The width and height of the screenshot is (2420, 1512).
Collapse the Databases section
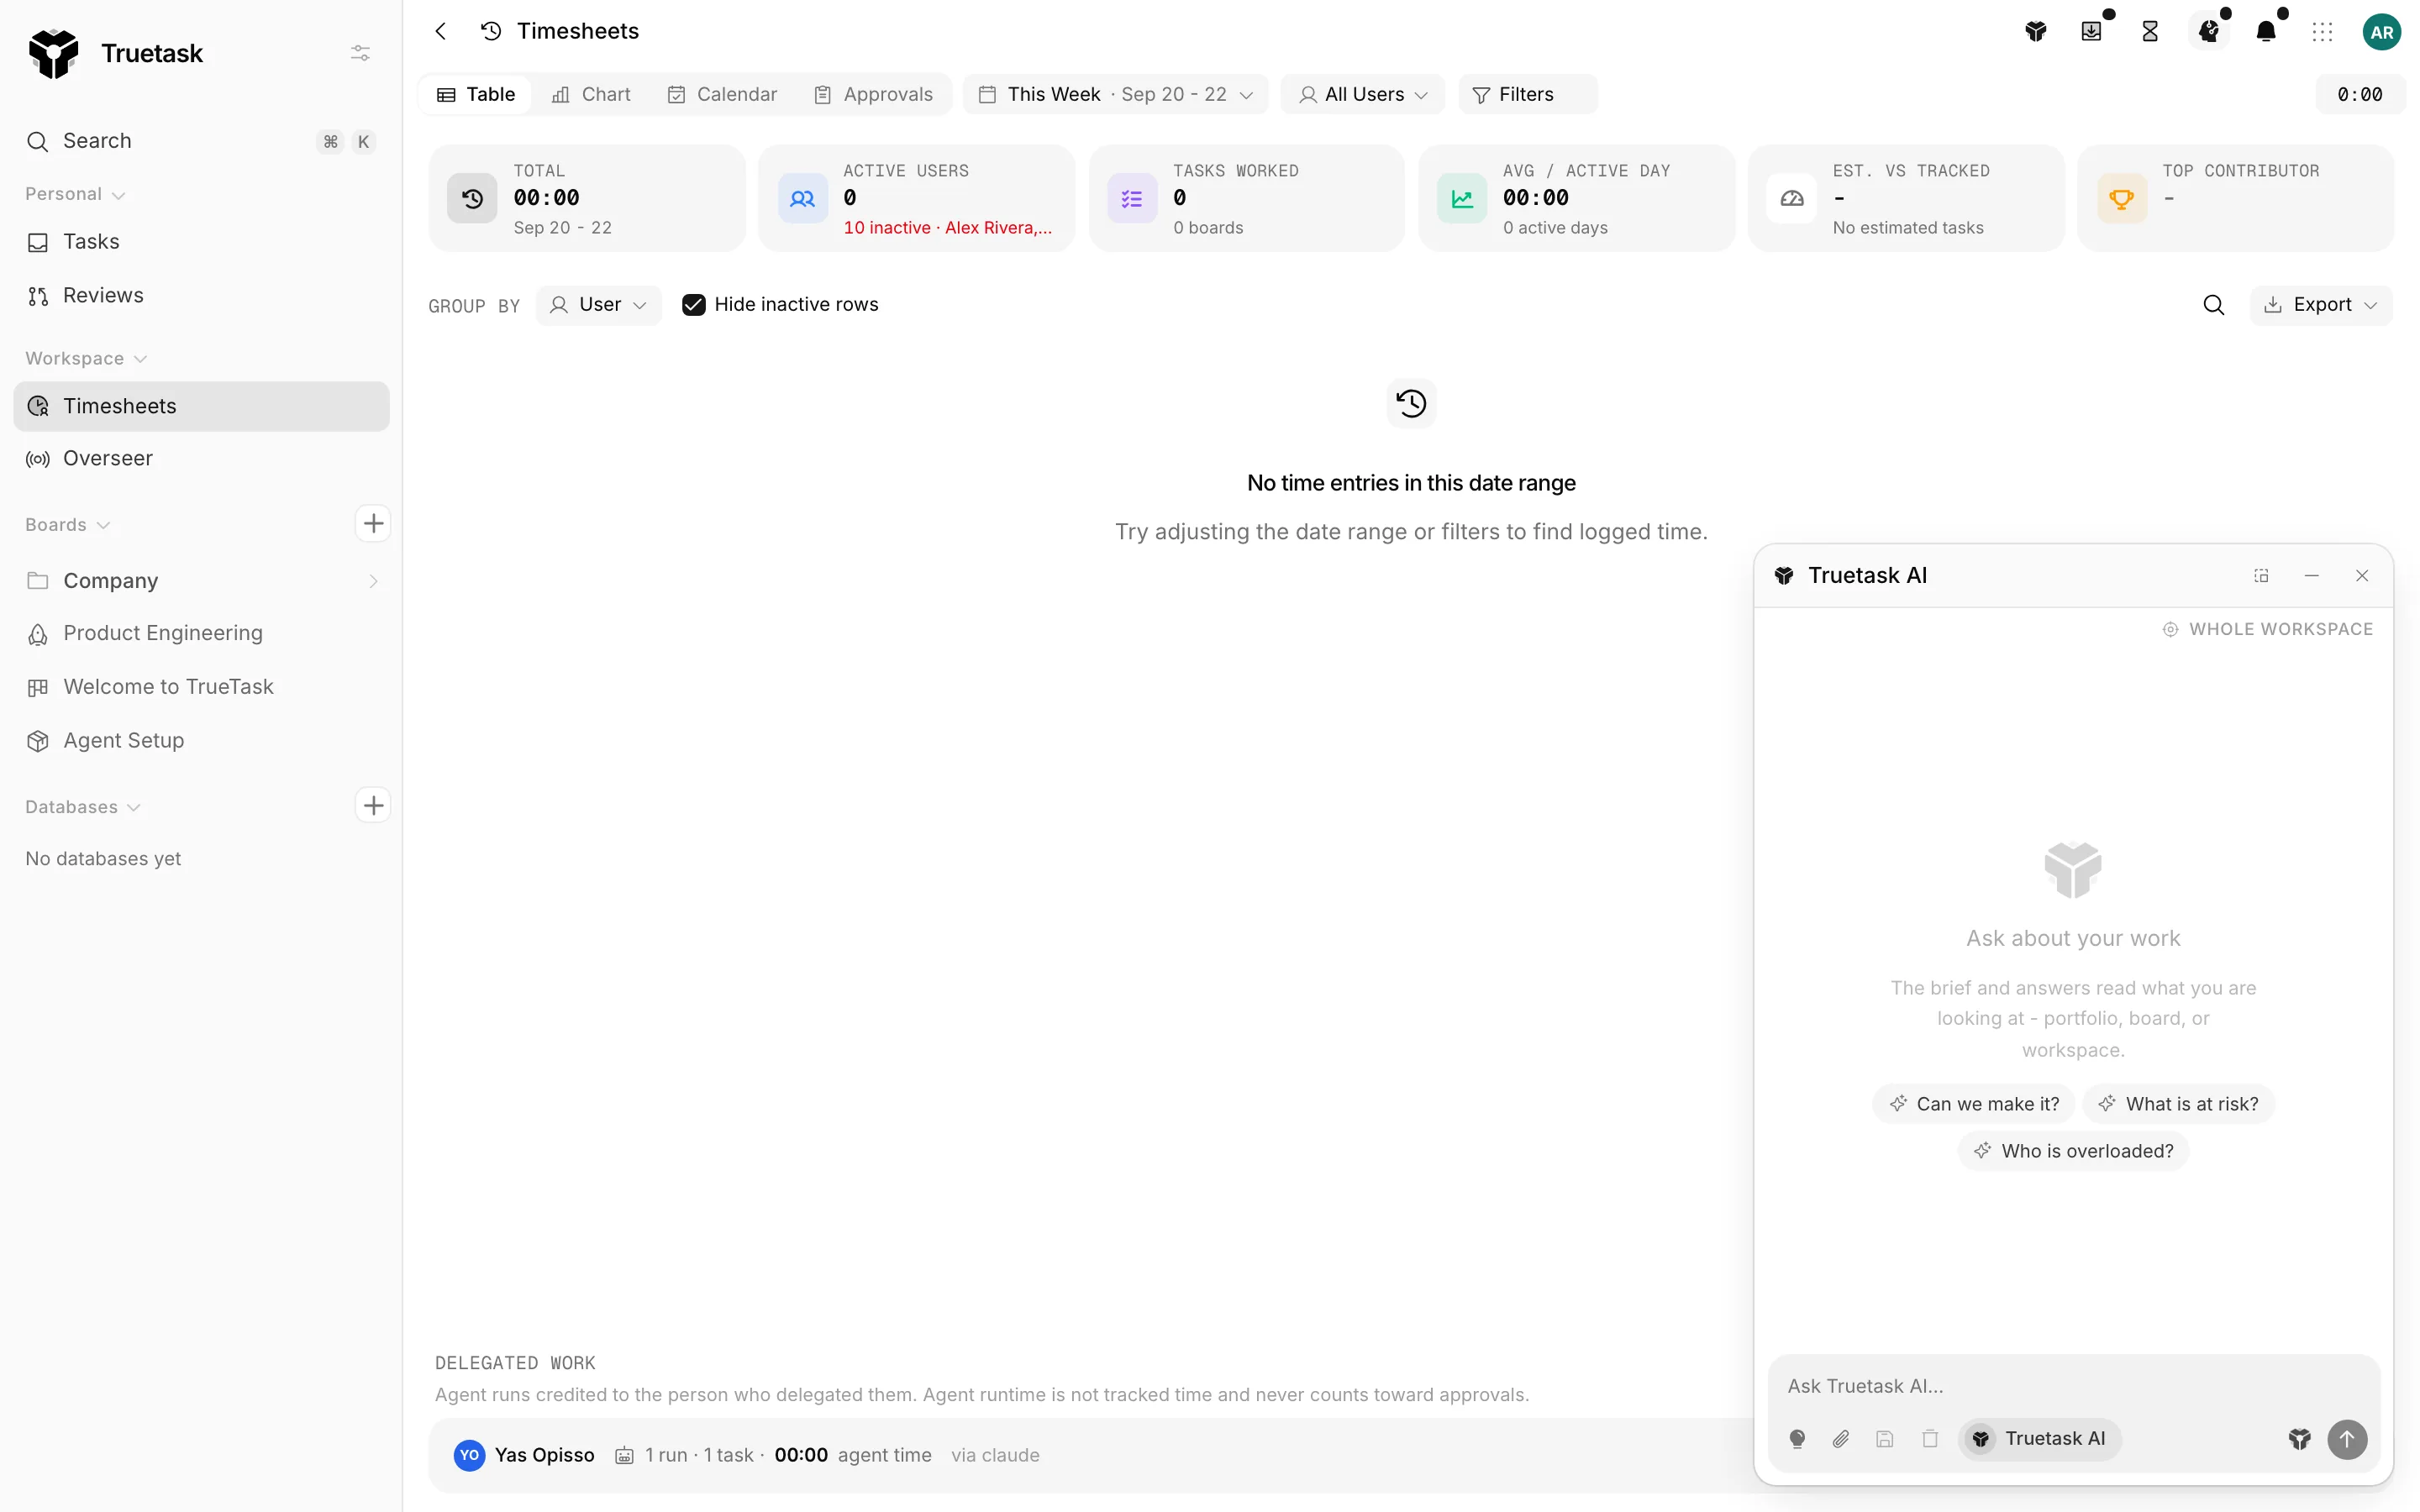tap(83, 806)
